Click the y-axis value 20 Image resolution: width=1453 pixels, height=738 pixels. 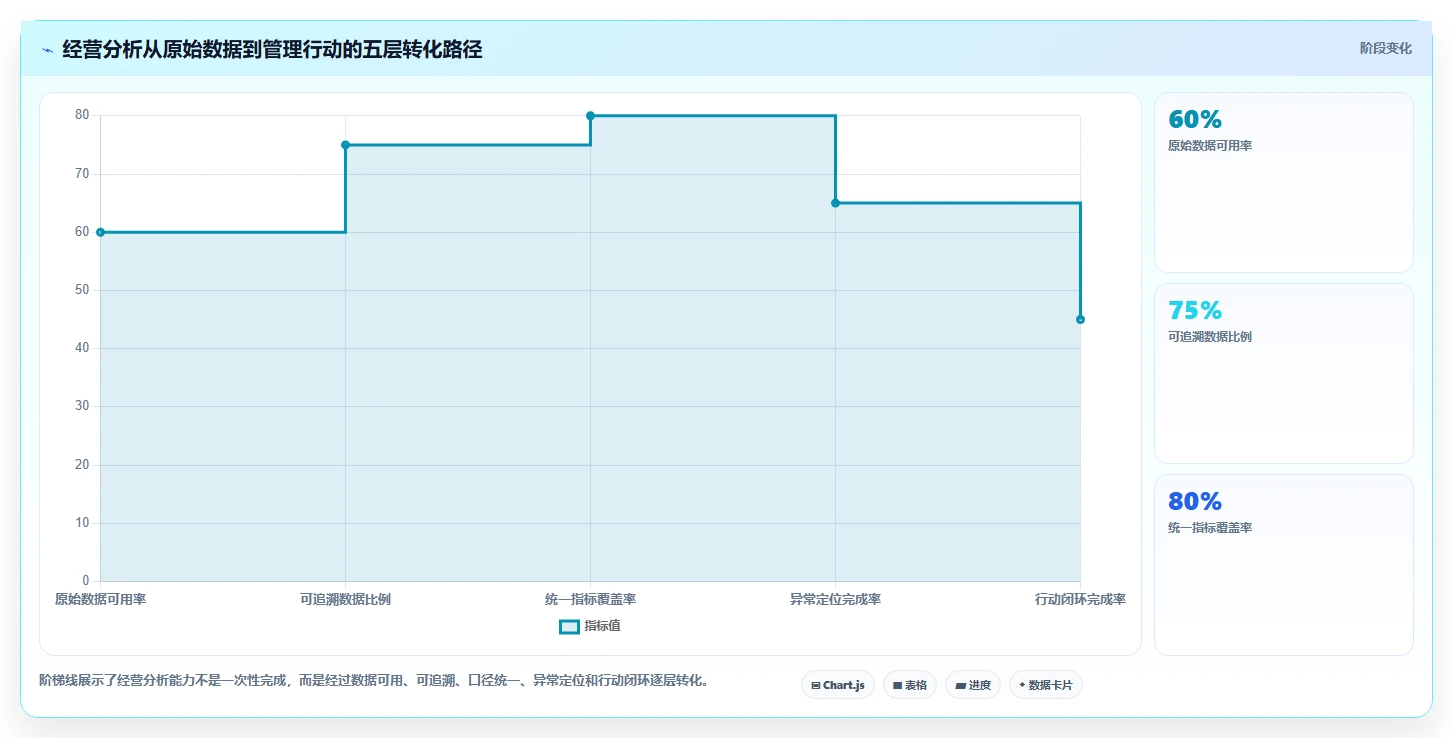point(82,464)
